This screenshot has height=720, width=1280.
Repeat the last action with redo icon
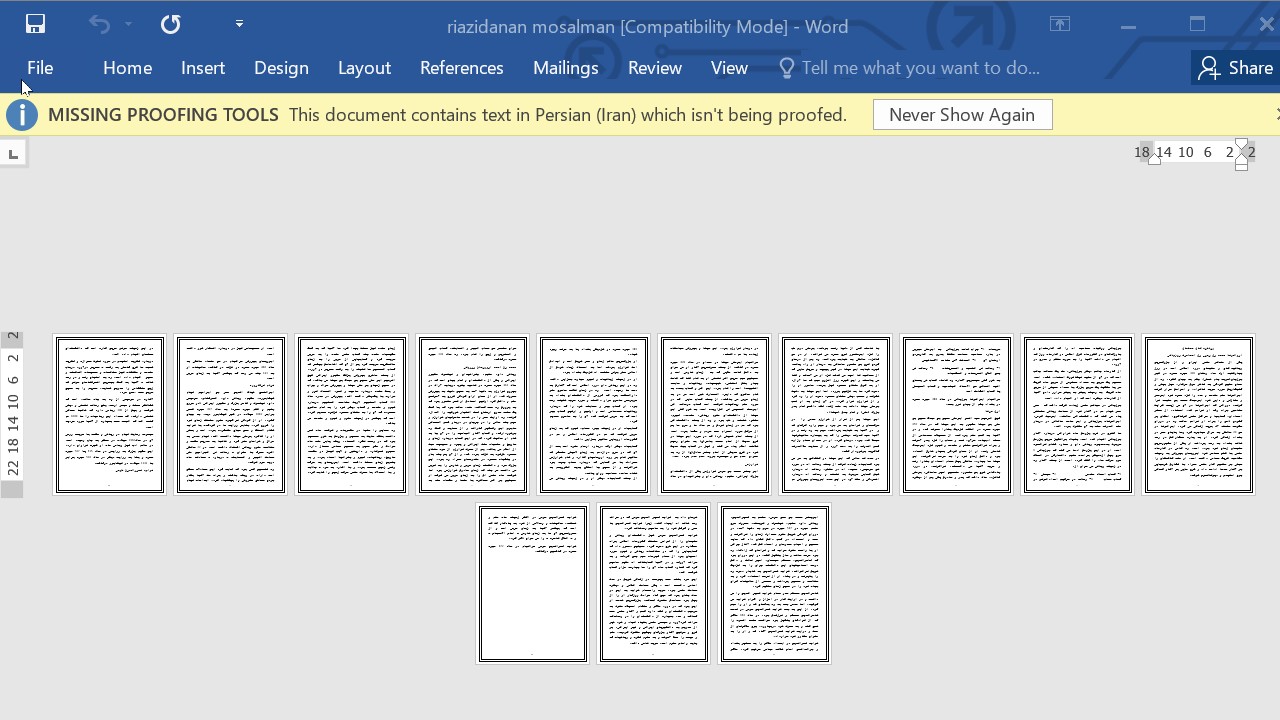pos(171,24)
